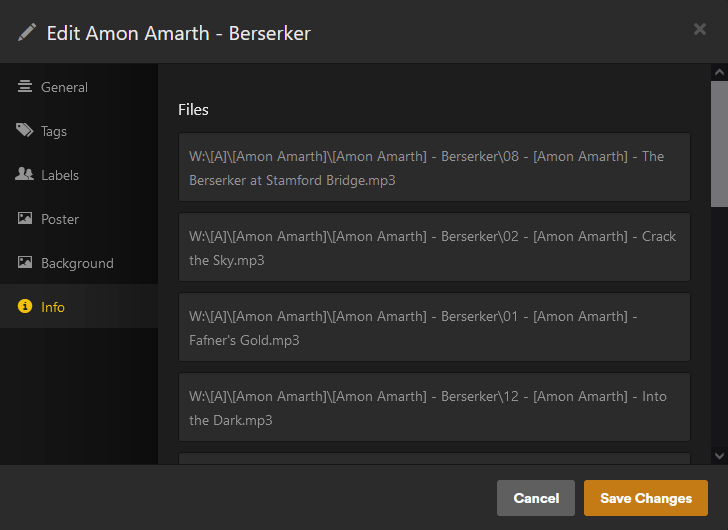
Task: Click the pencil edit icon in header
Action: [x=27, y=32]
